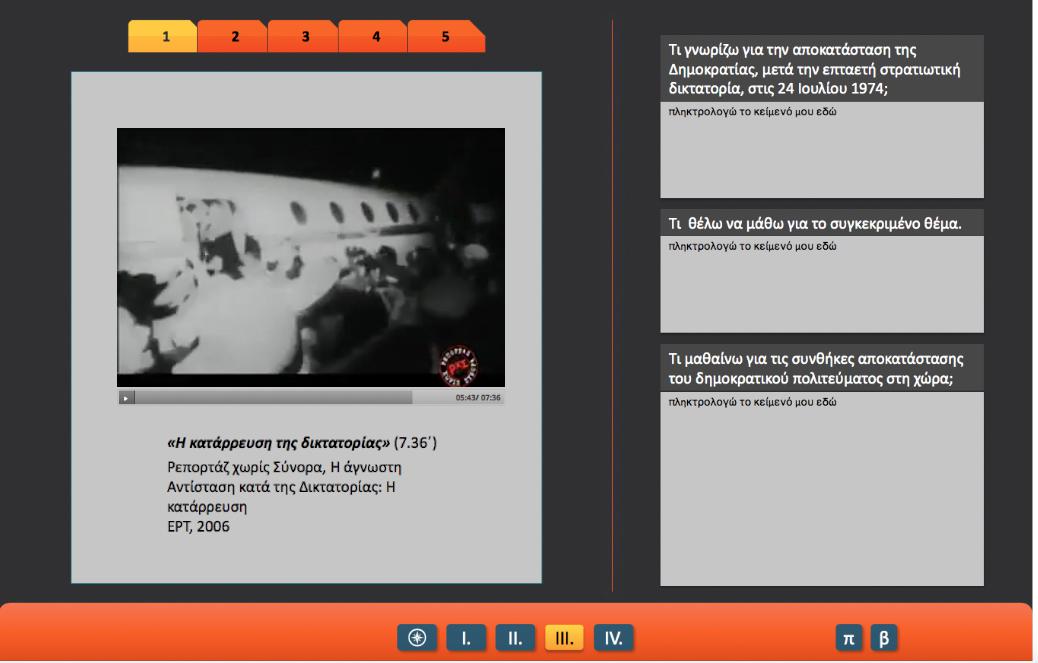This screenshot has height=663, width=1038.
Task: Click the compass navigation icon
Action: [x=417, y=639]
